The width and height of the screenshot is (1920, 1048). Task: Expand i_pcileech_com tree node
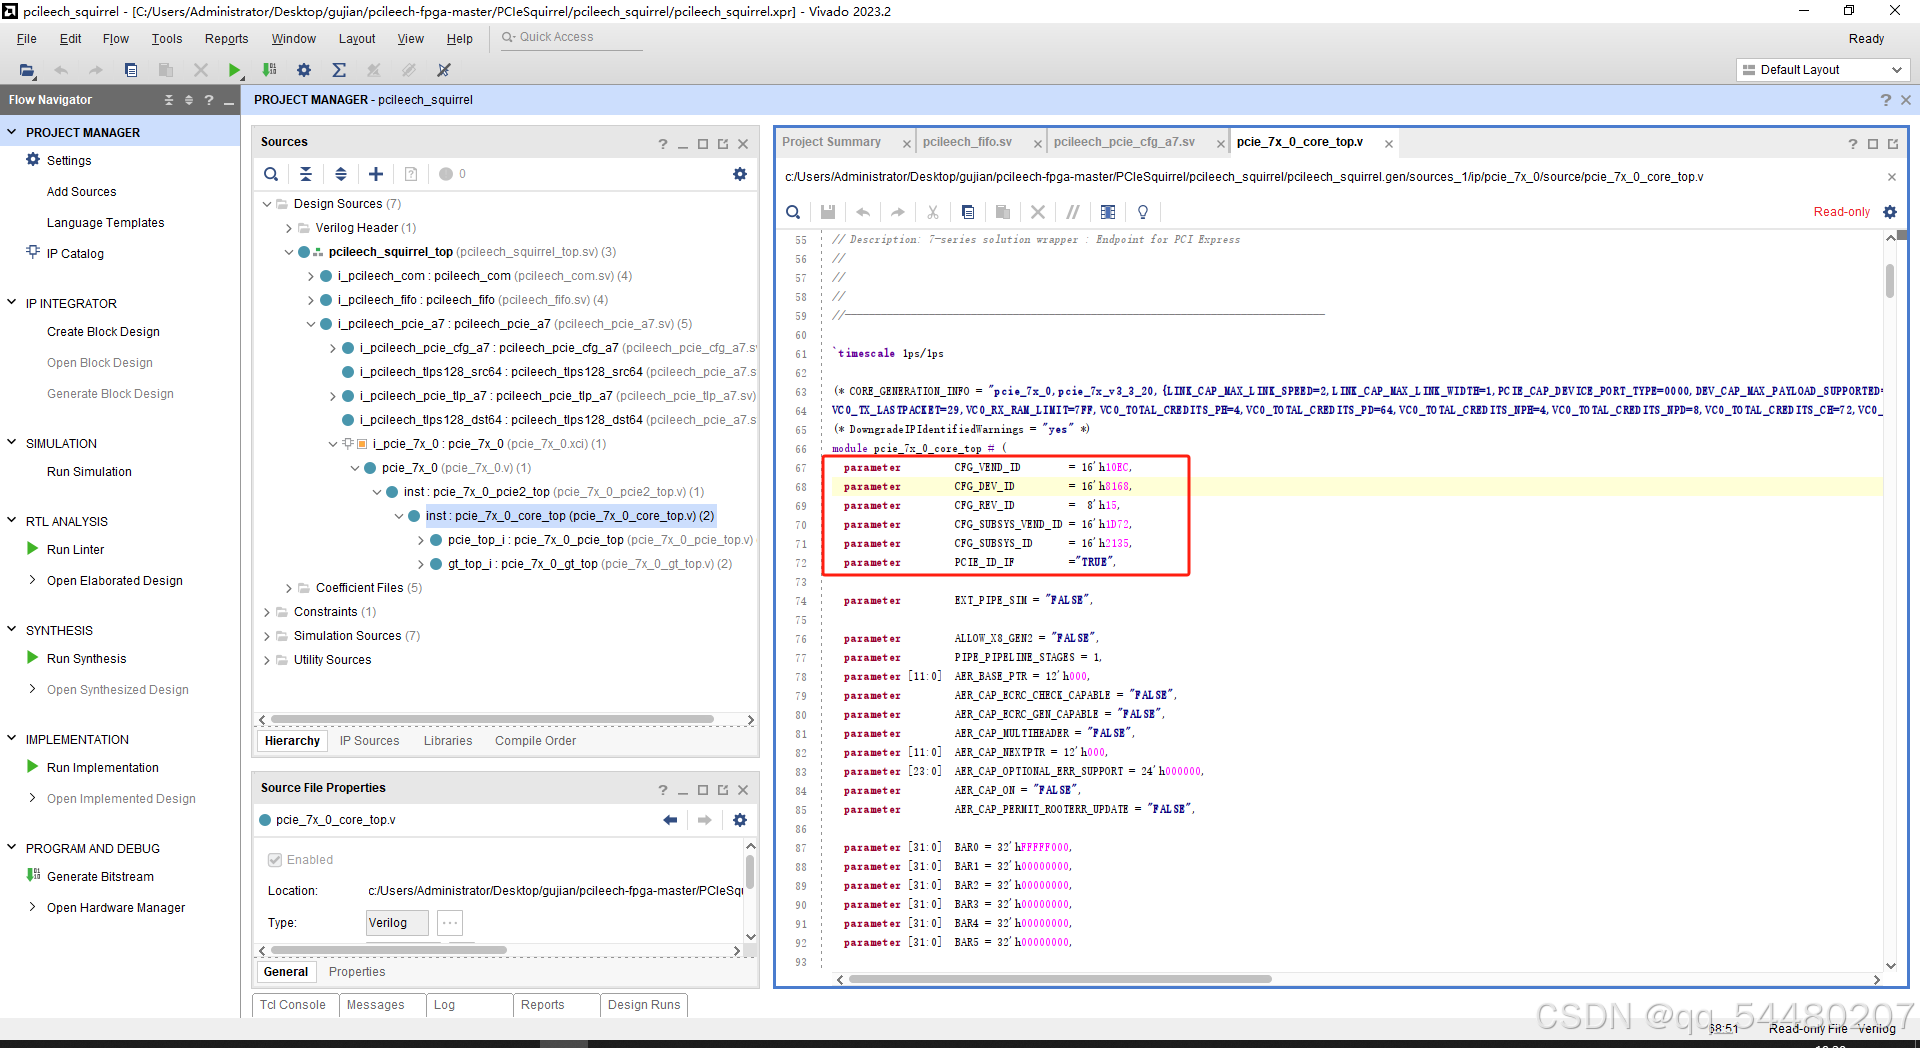click(311, 276)
